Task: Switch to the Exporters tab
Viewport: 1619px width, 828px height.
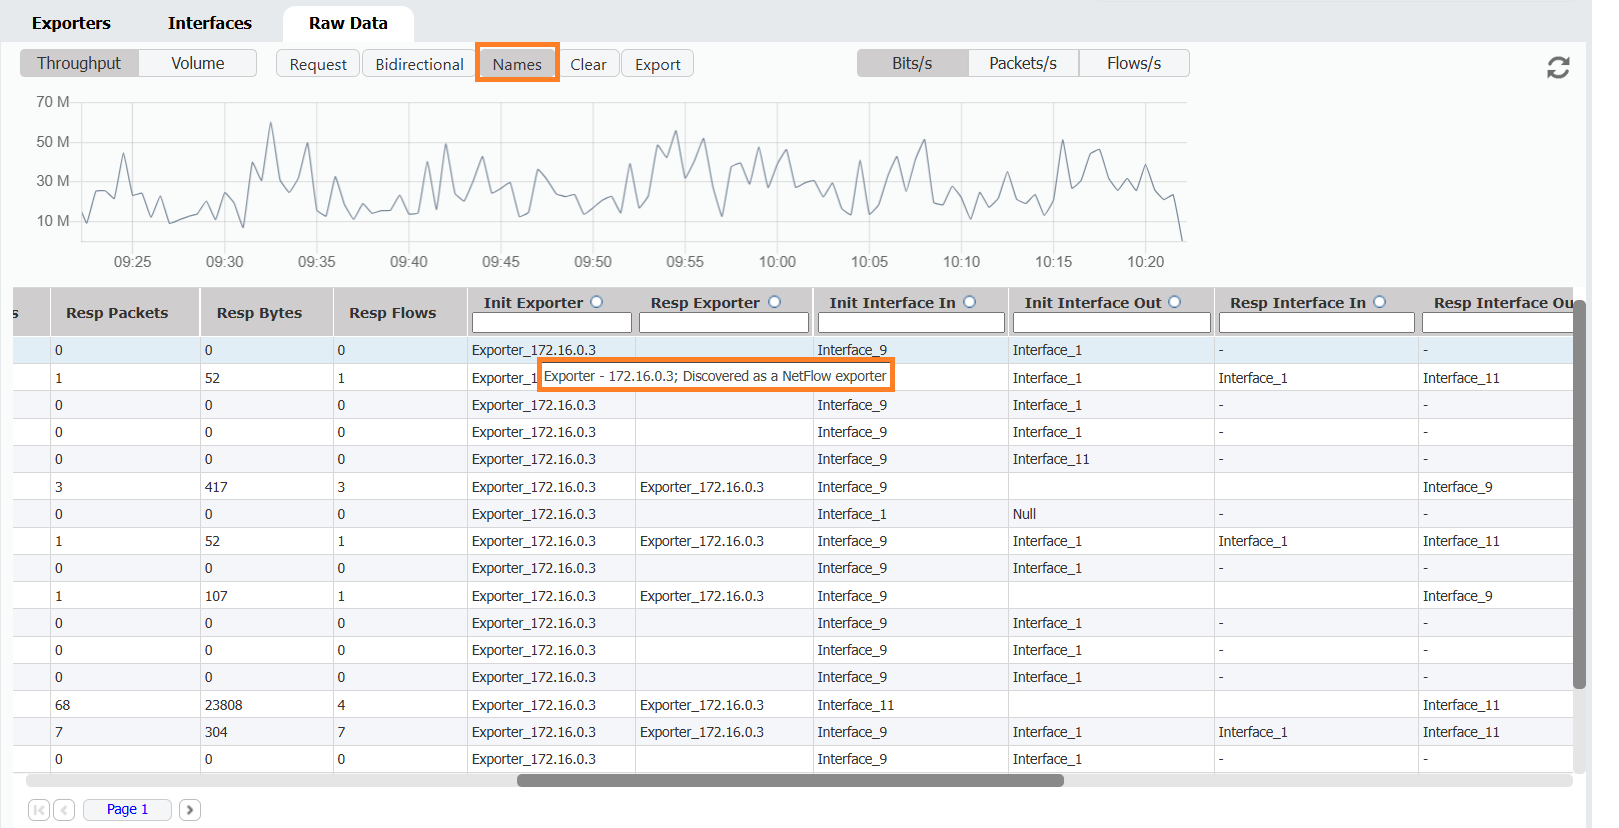Action: click(71, 23)
